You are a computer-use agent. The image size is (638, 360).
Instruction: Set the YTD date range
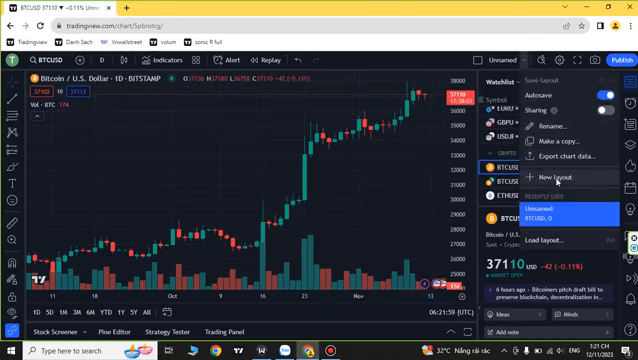click(106, 312)
